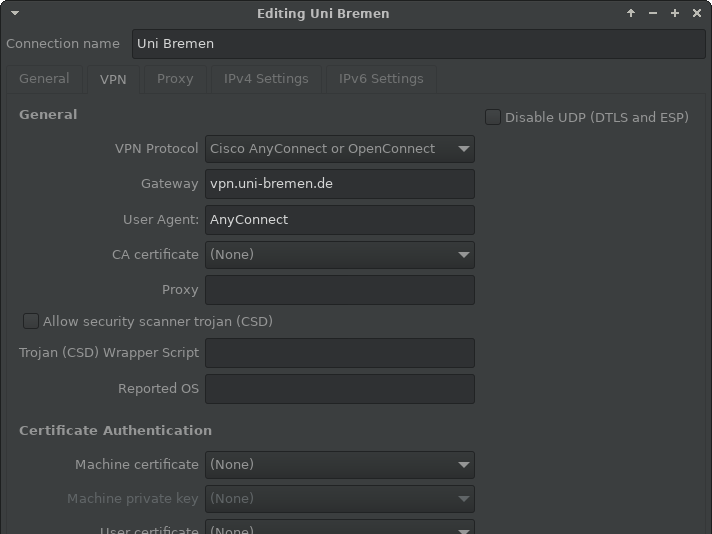Focus the User Agent input field
Screen dimensions: 712x534
click(339, 220)
